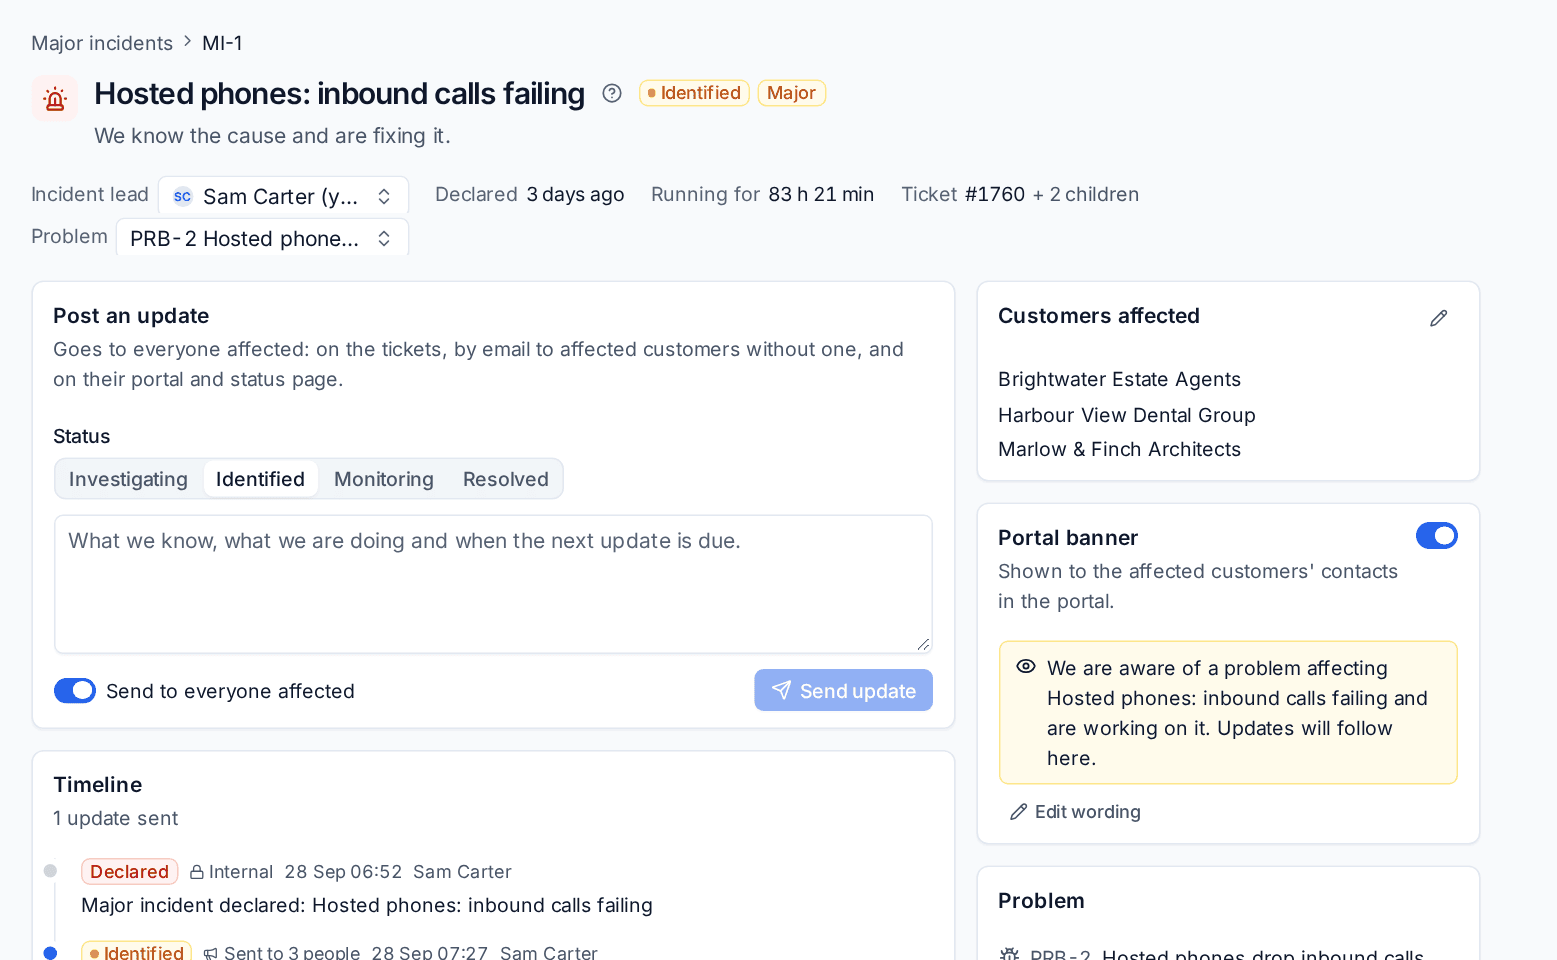Image resolution: width=1557 pixels, height=960 pixels.
Task: Switch status to Monitoring
Action: 384,479
